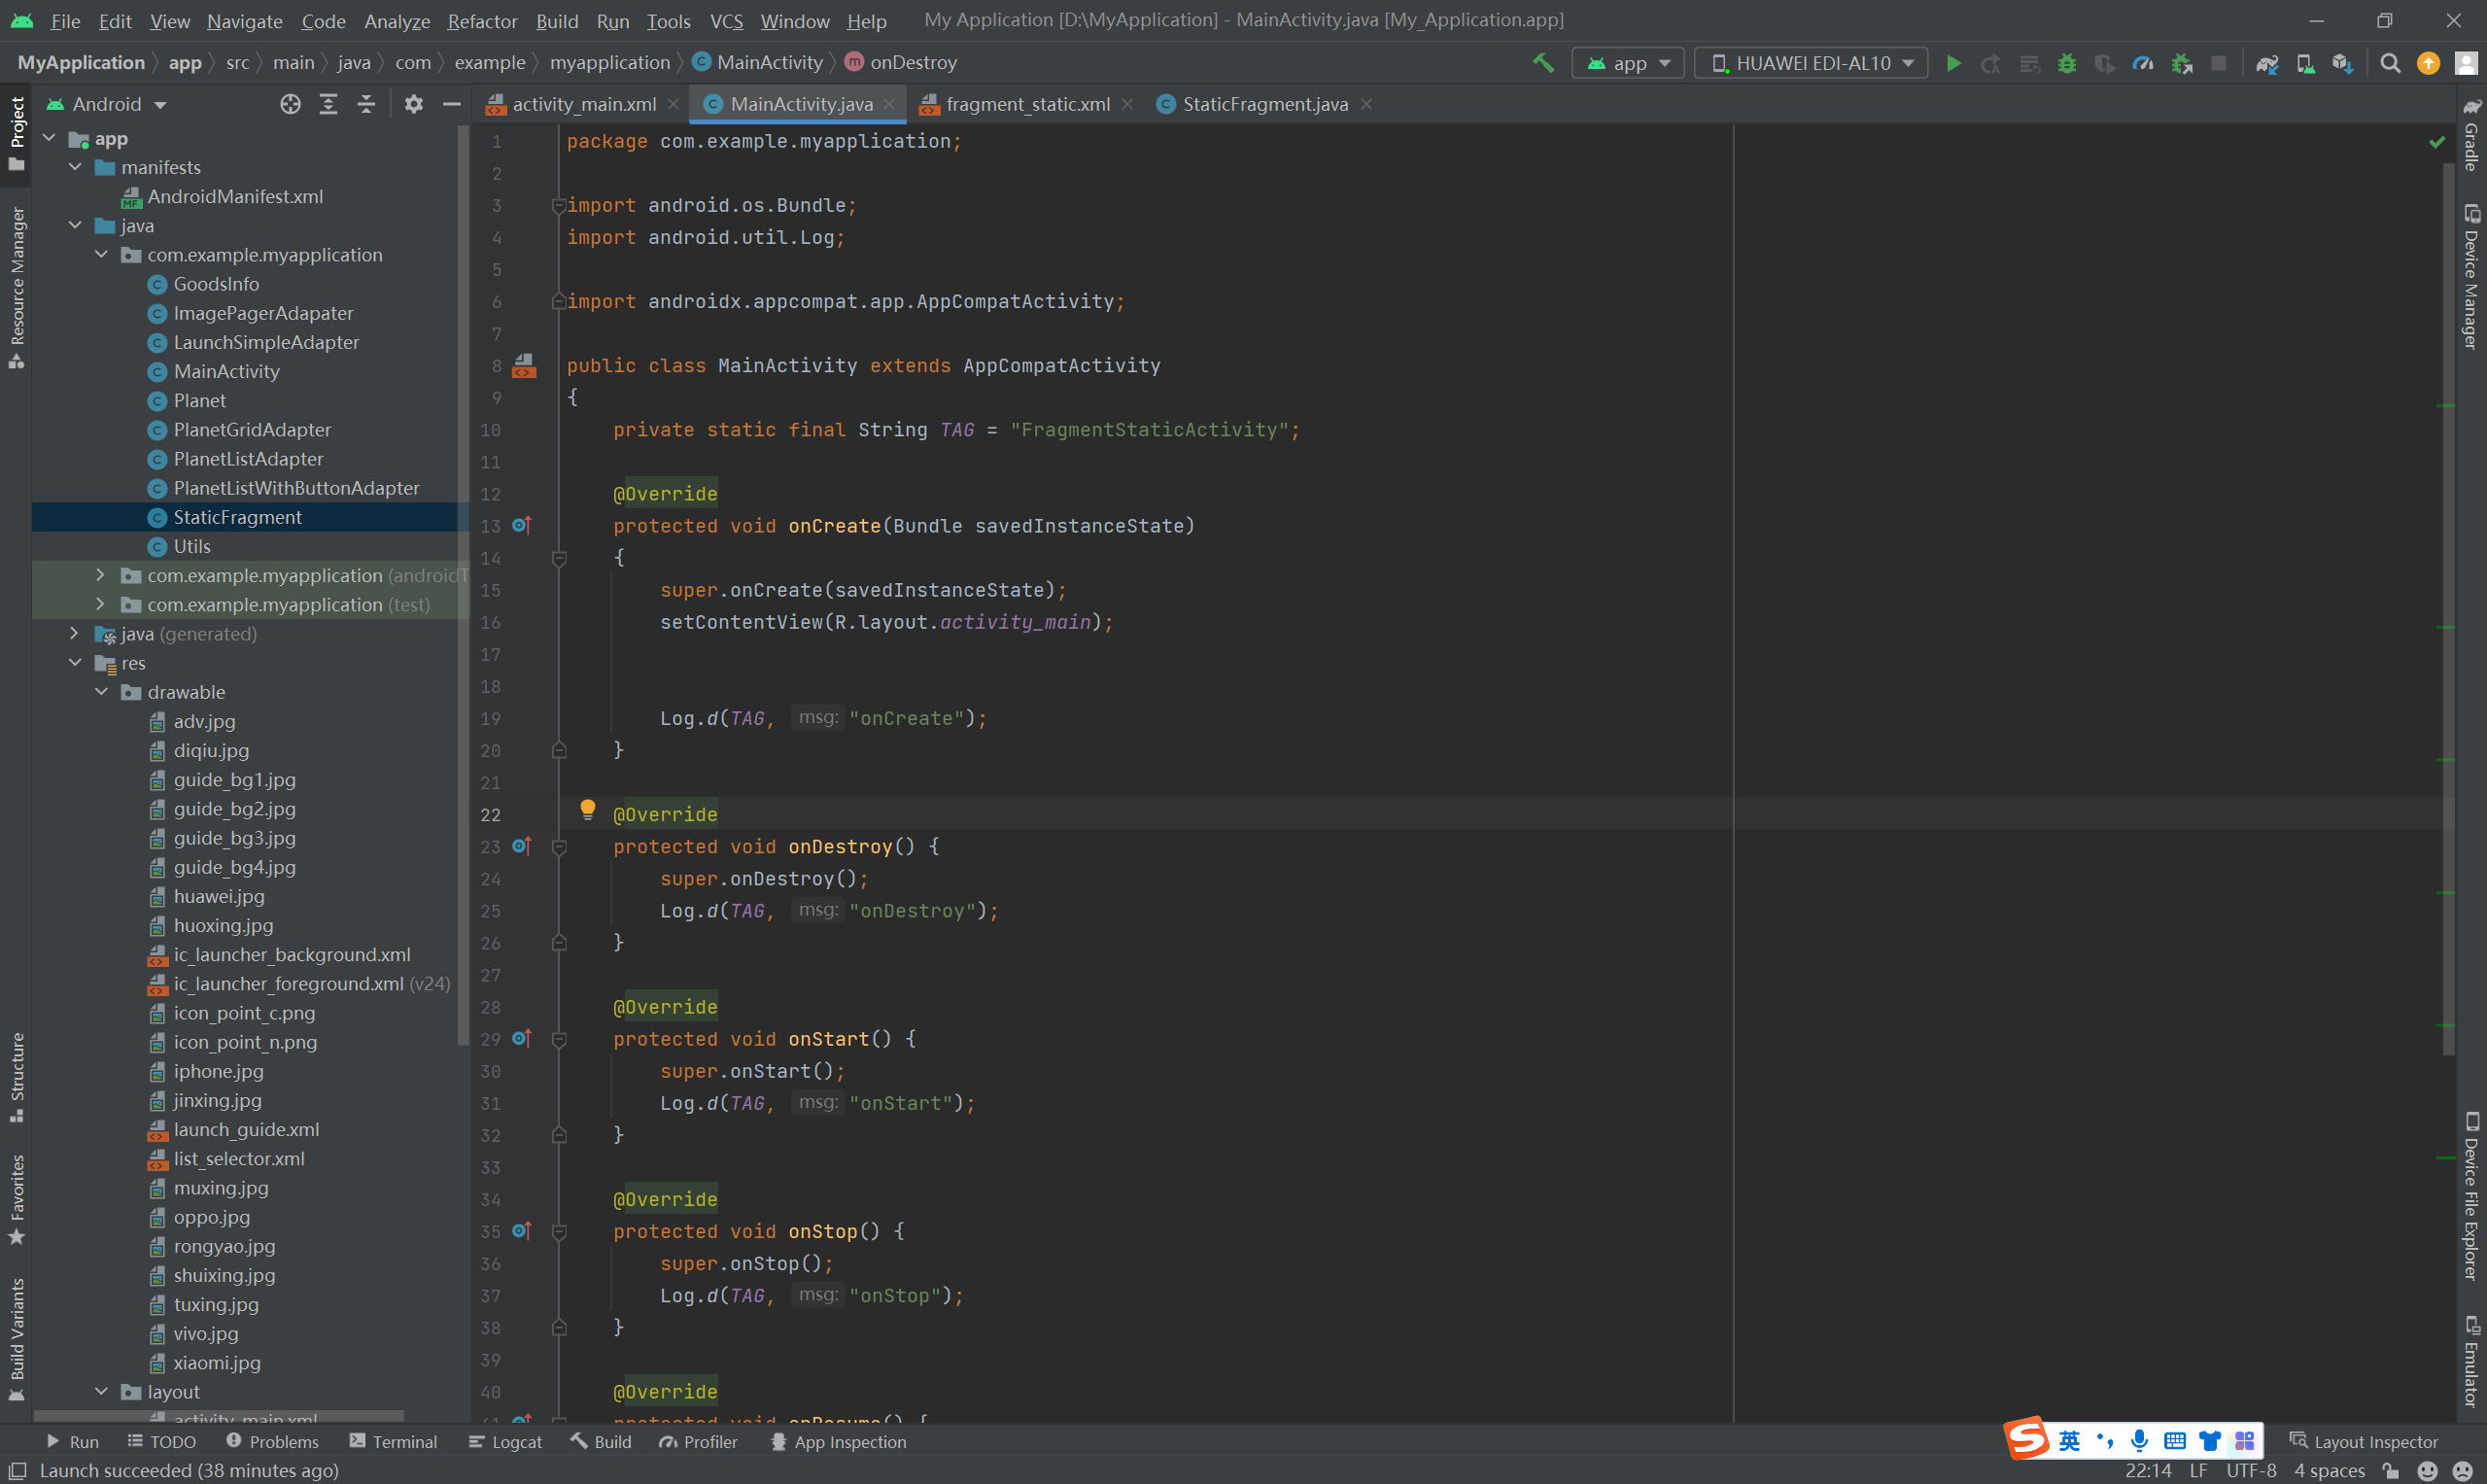Expand the java (generated) folder
The height and width of the screenshot is (1484, 2487).
point(74,634)
